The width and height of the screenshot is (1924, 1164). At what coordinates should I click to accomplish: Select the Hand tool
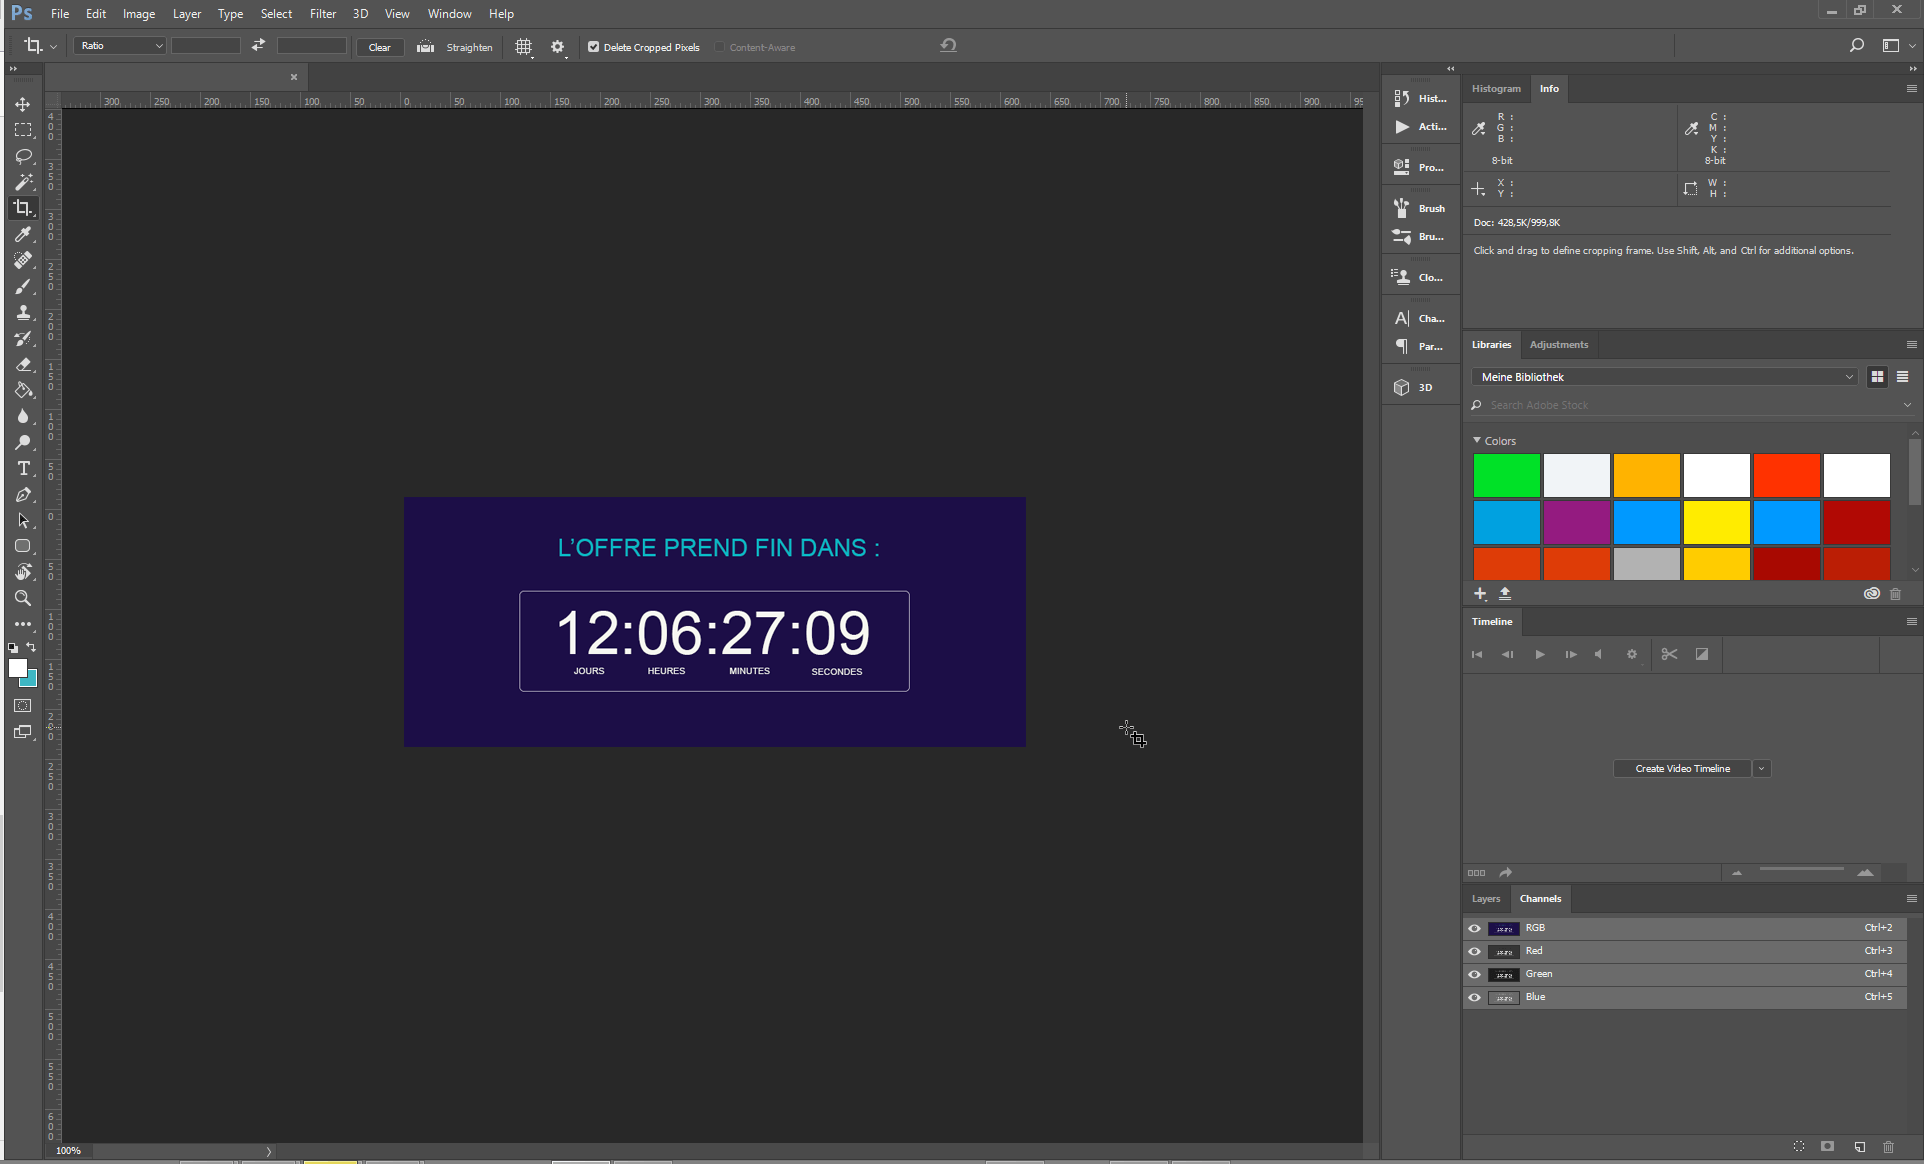(23, 572)
